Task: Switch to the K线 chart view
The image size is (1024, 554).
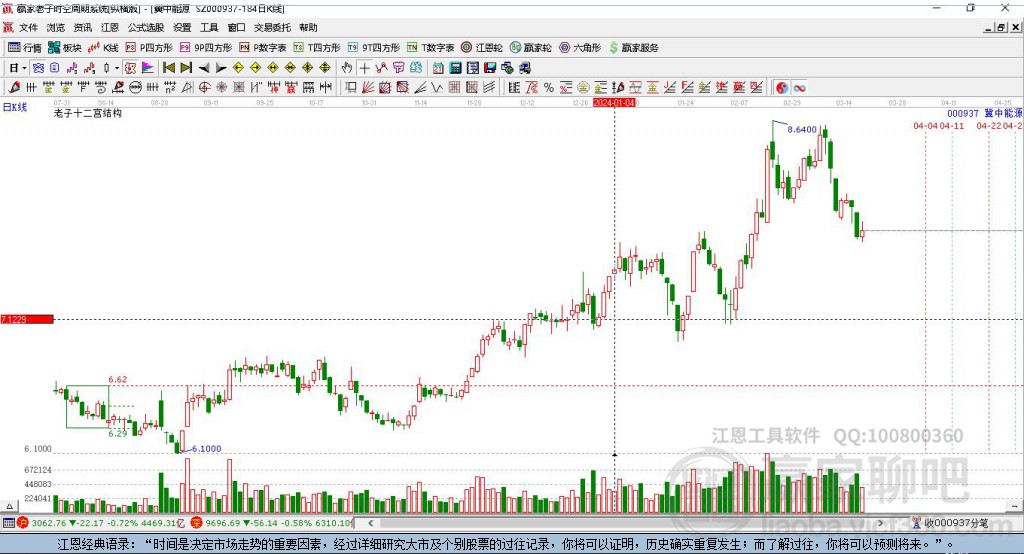Action: point(103,48)
